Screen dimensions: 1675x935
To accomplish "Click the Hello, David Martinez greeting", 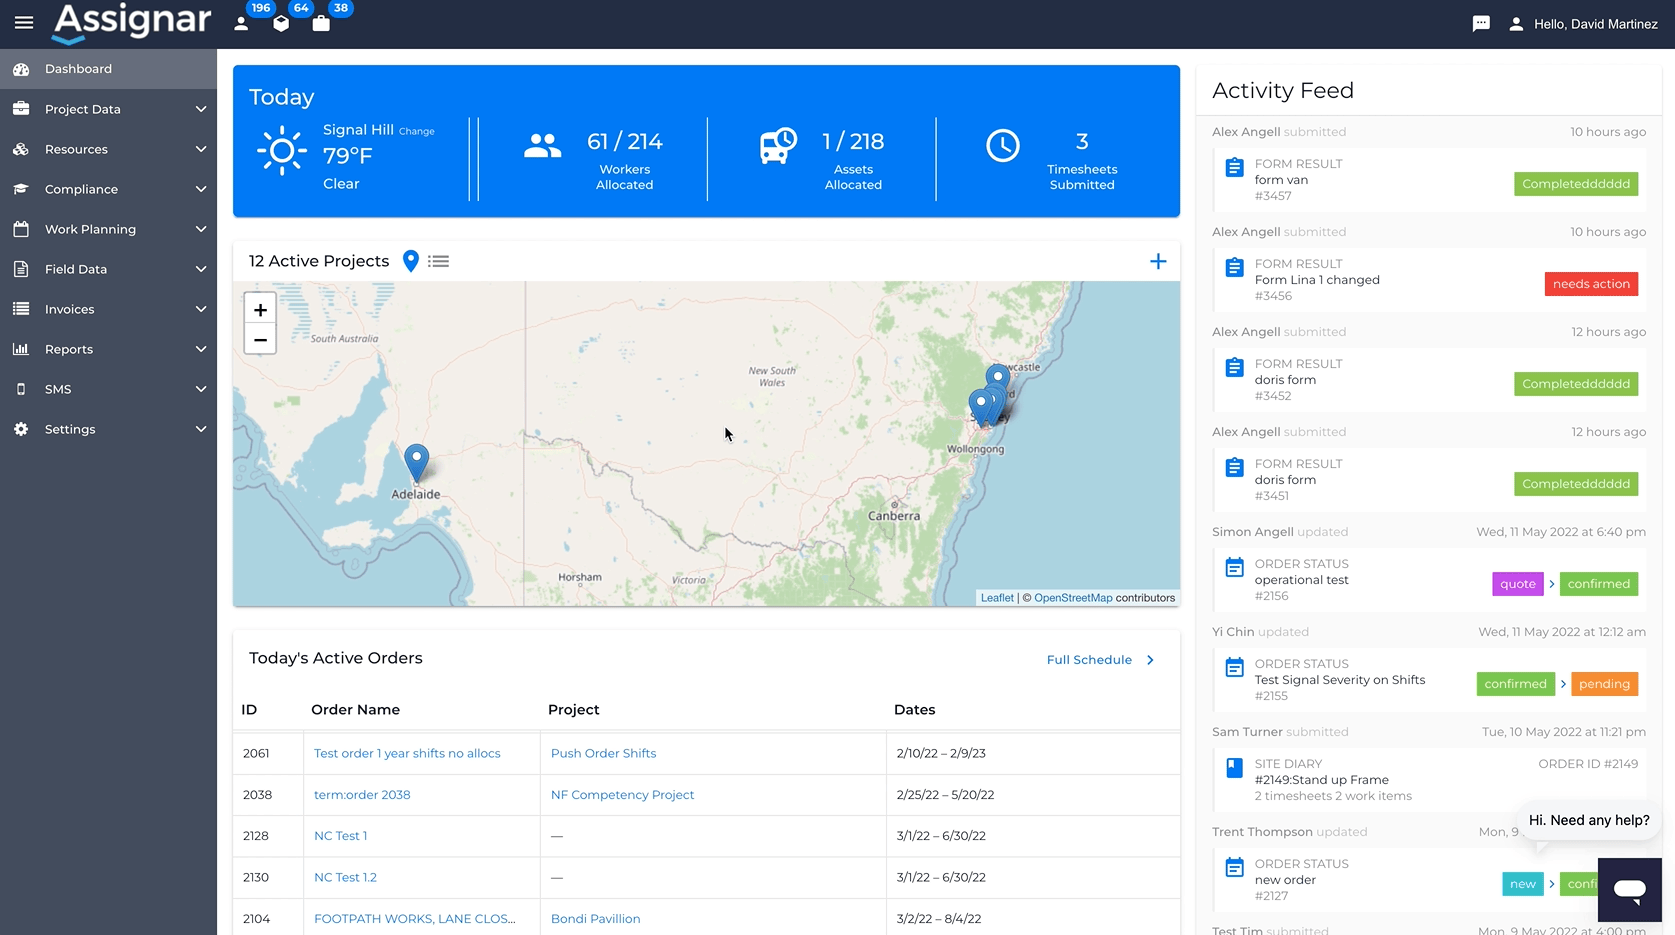I will tap(1595, 24).
